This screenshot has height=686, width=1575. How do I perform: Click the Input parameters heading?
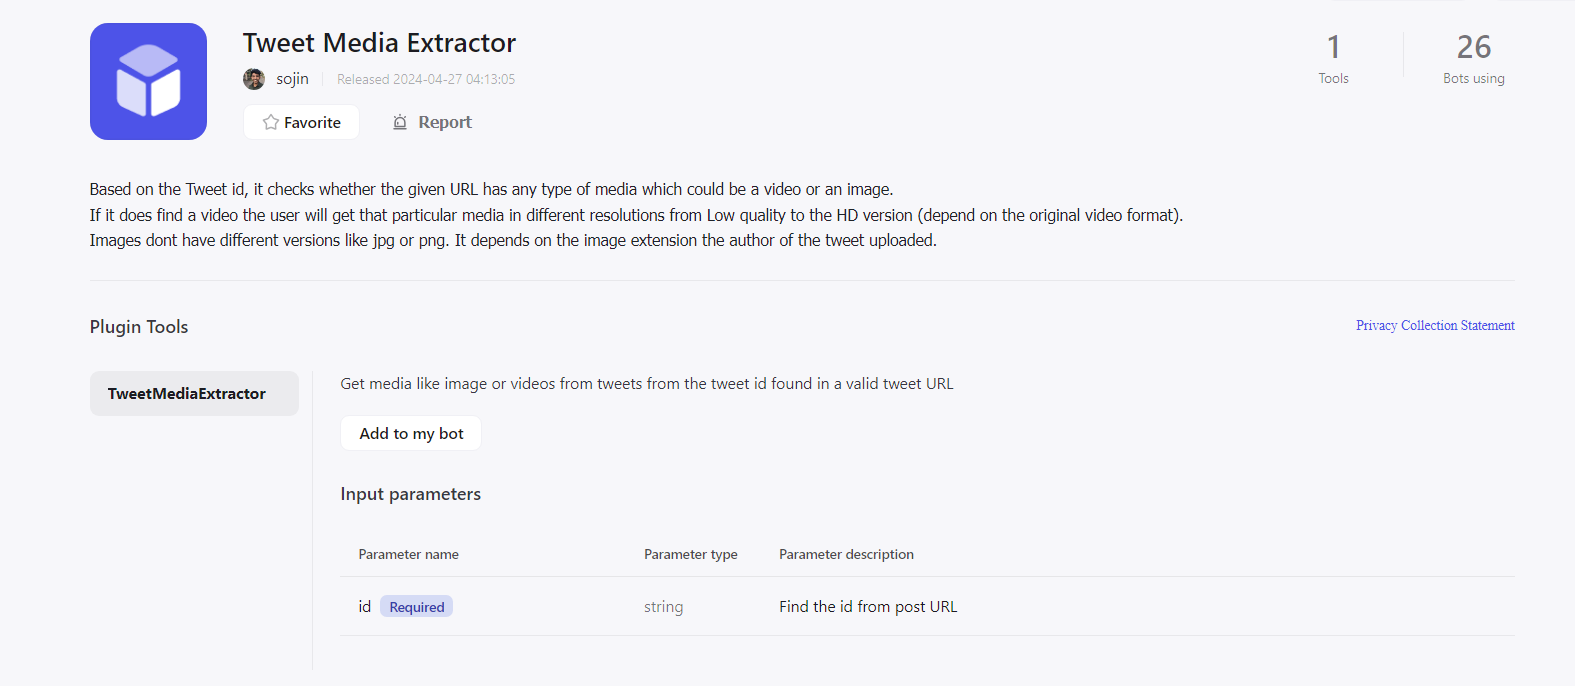pyautogui.click(x=410, y=493)
